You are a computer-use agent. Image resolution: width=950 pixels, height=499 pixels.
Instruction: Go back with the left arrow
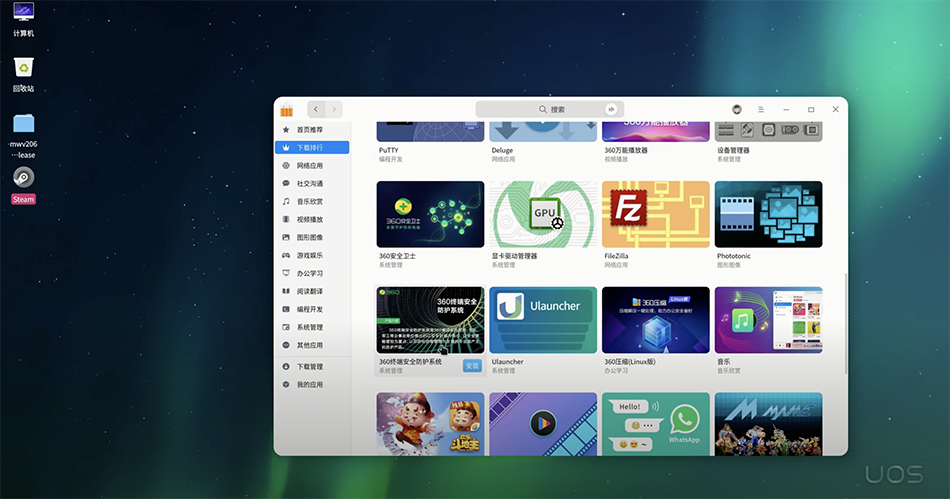(x=316, y=110)
